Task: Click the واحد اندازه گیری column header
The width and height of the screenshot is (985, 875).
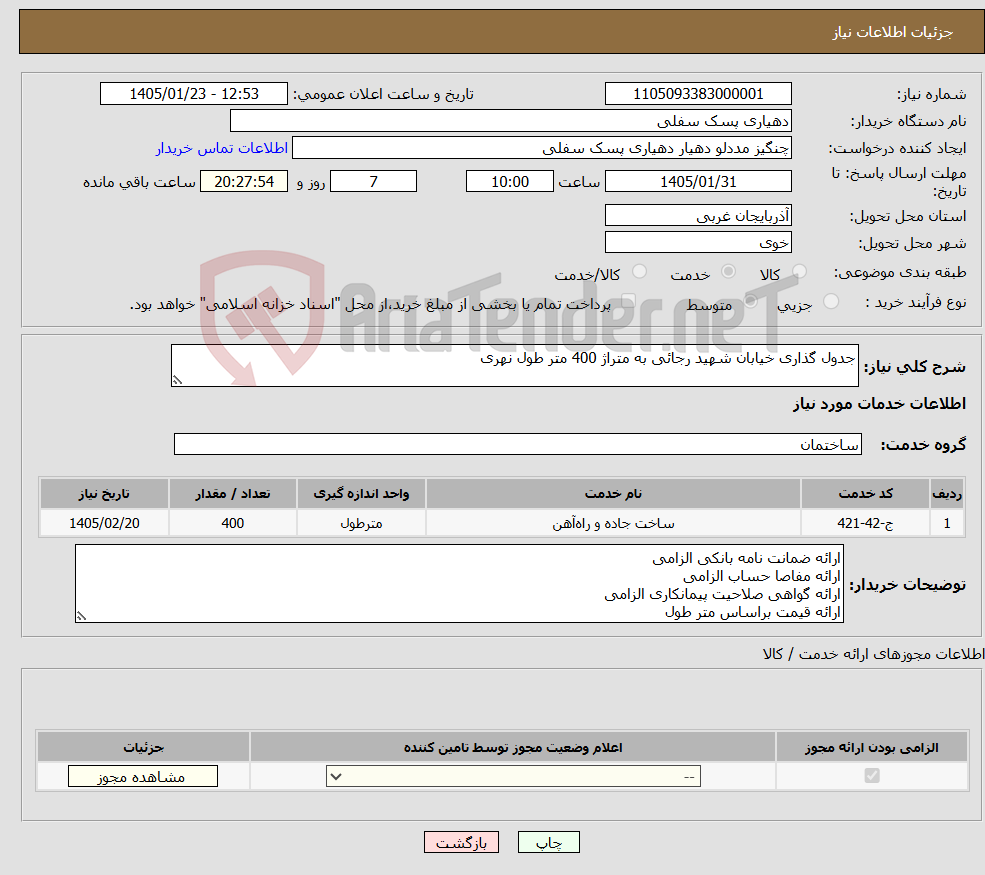Action: [361, 493]
